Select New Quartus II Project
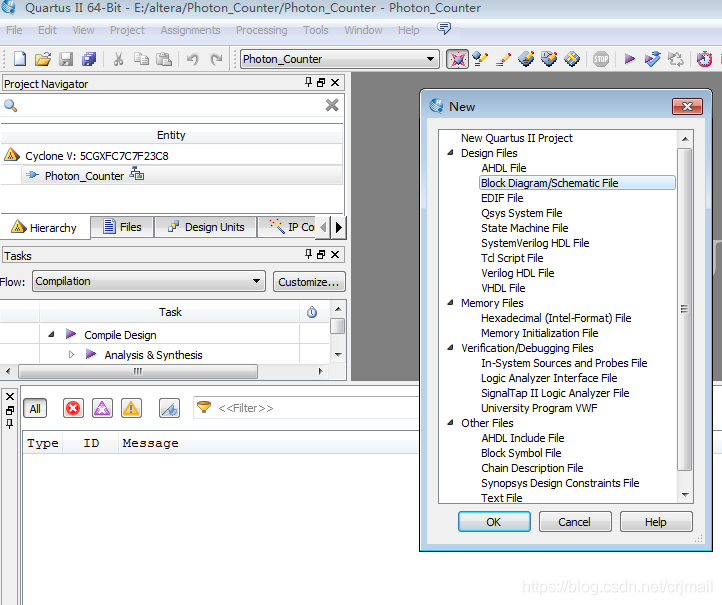 coord(517,138)
